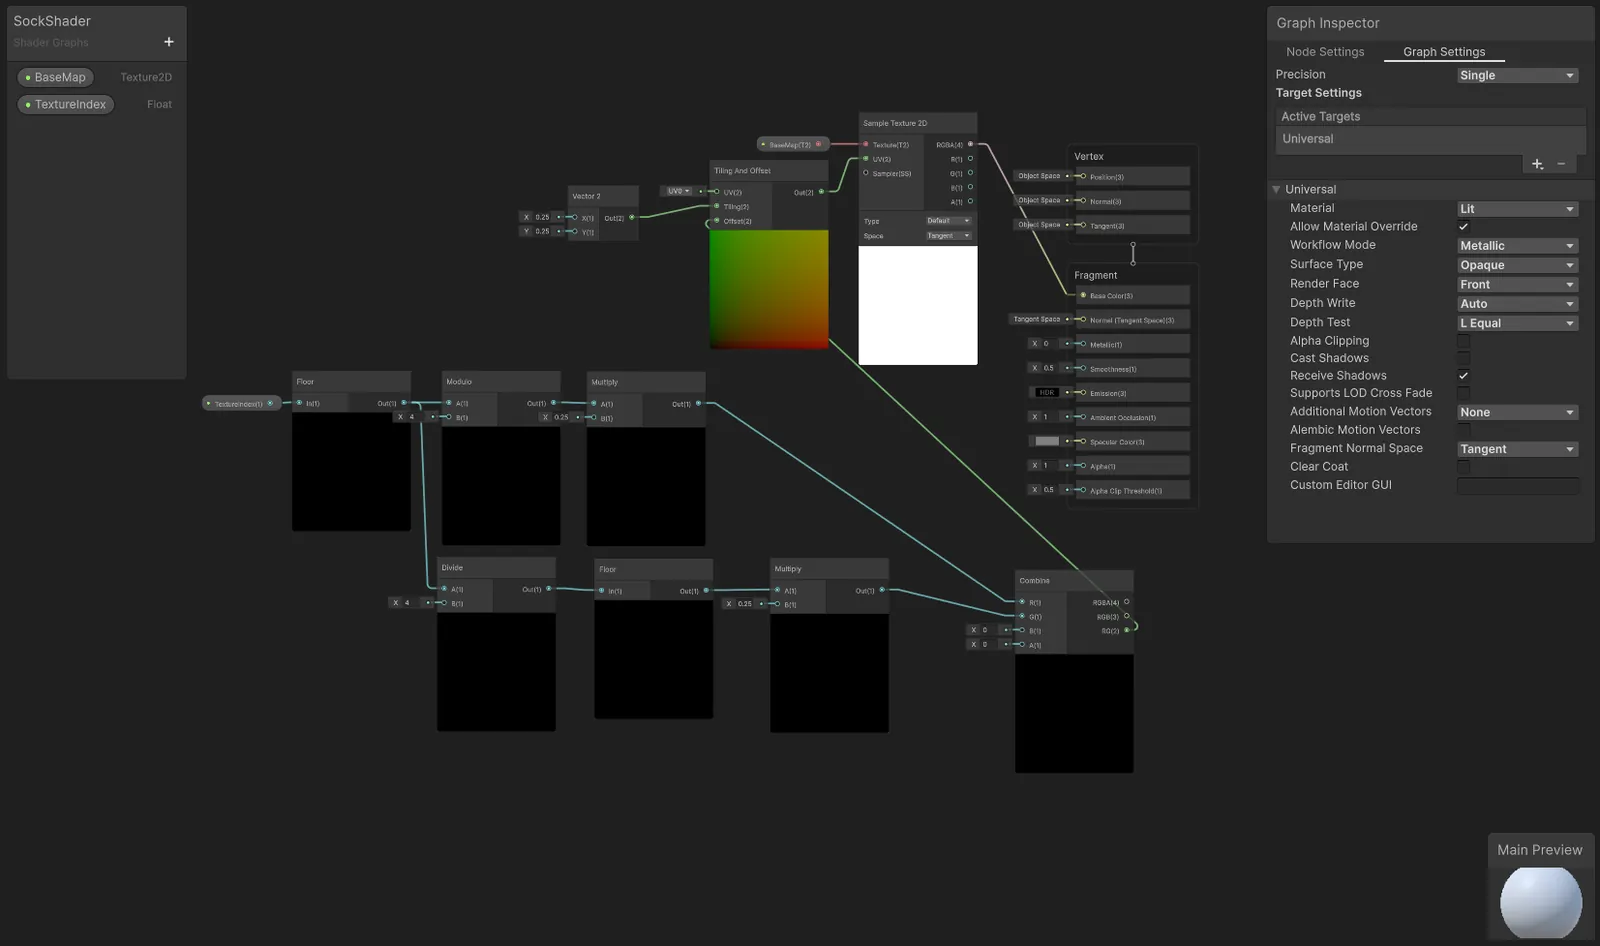Screen dimensions: 1600x946
Task: Open Surface Type dropdown showing Opaque
Action: 1517,265
